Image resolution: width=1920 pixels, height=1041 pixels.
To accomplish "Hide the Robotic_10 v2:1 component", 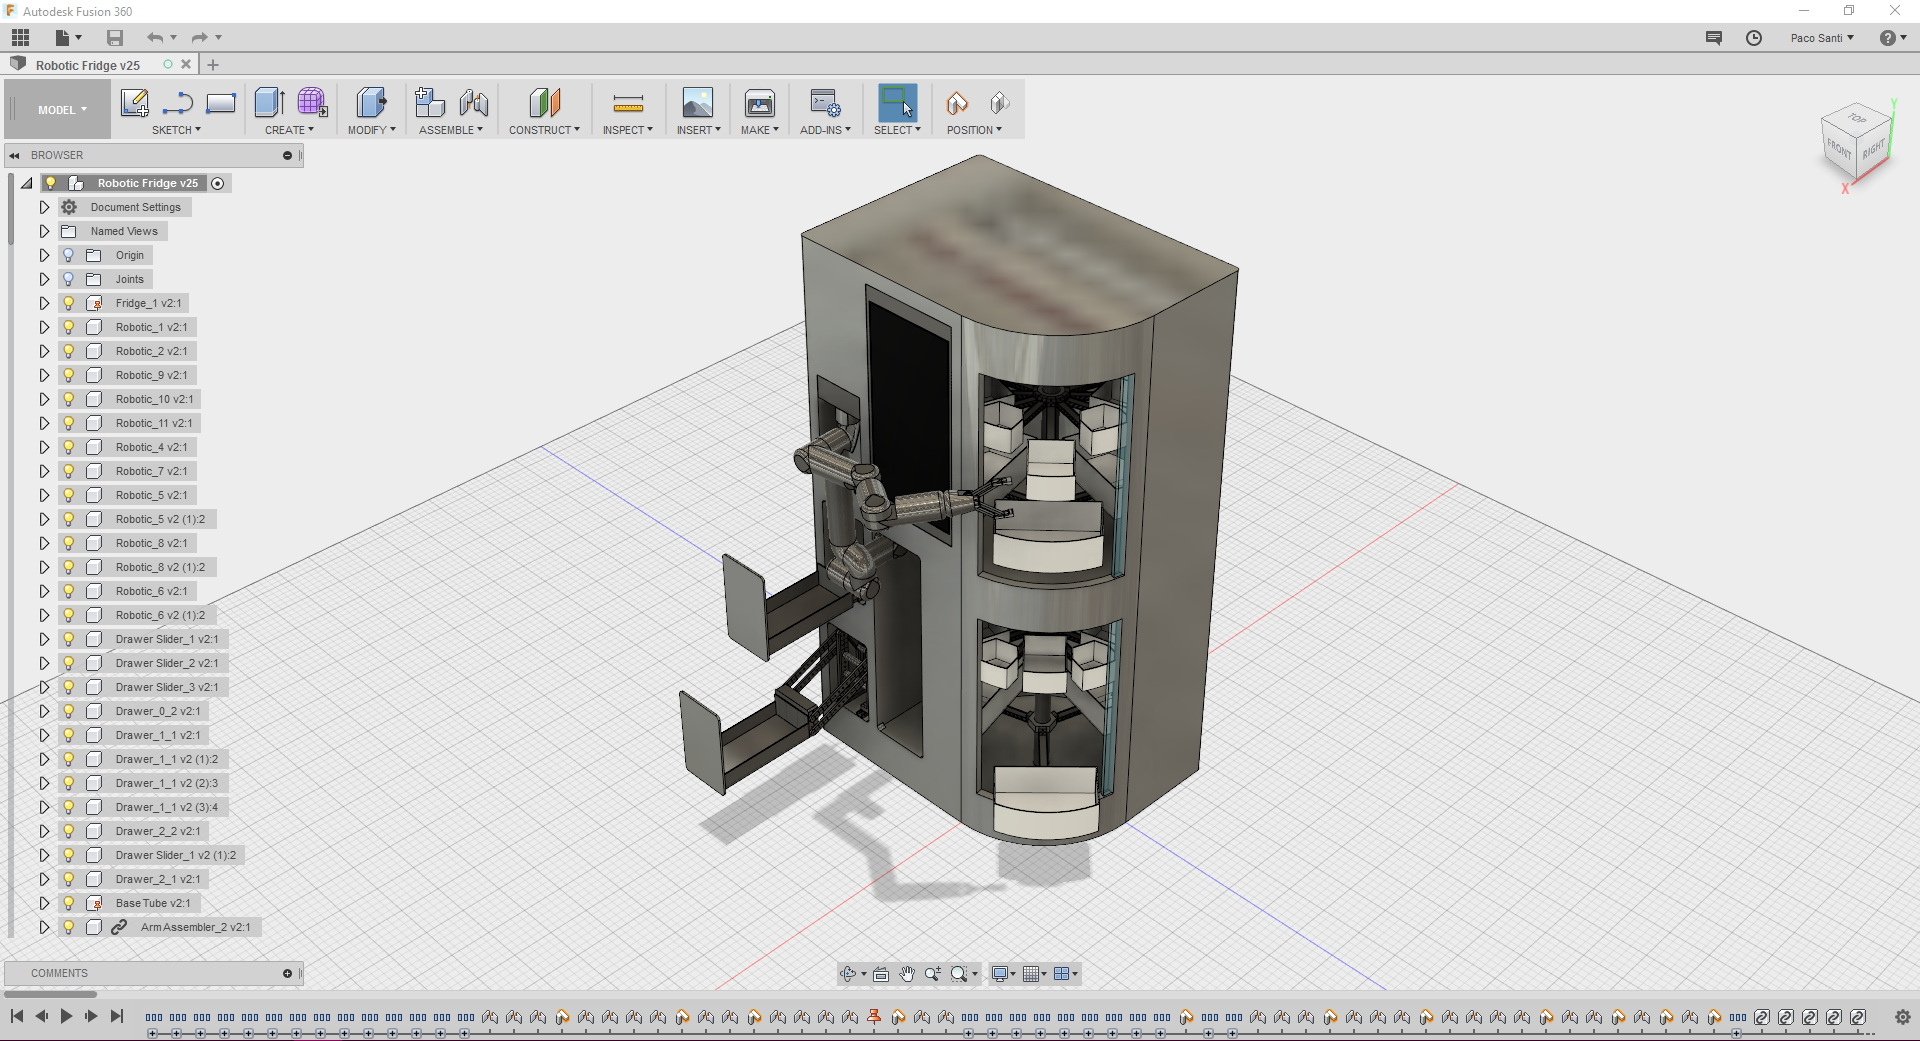I will (x=69, y=399).
